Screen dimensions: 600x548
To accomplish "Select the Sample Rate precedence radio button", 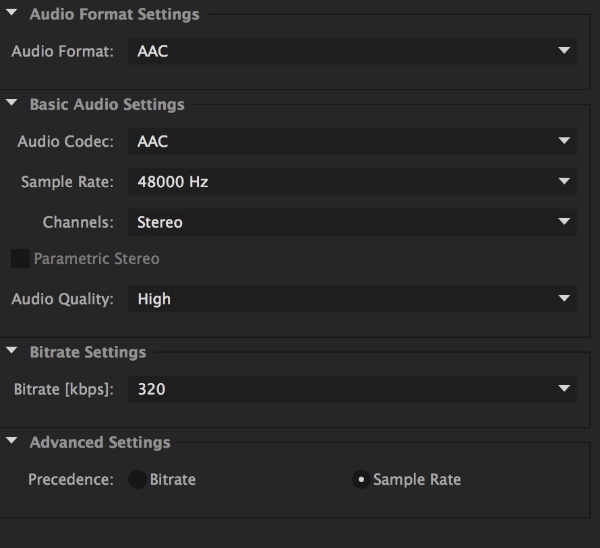I will (x=361, y=480).
